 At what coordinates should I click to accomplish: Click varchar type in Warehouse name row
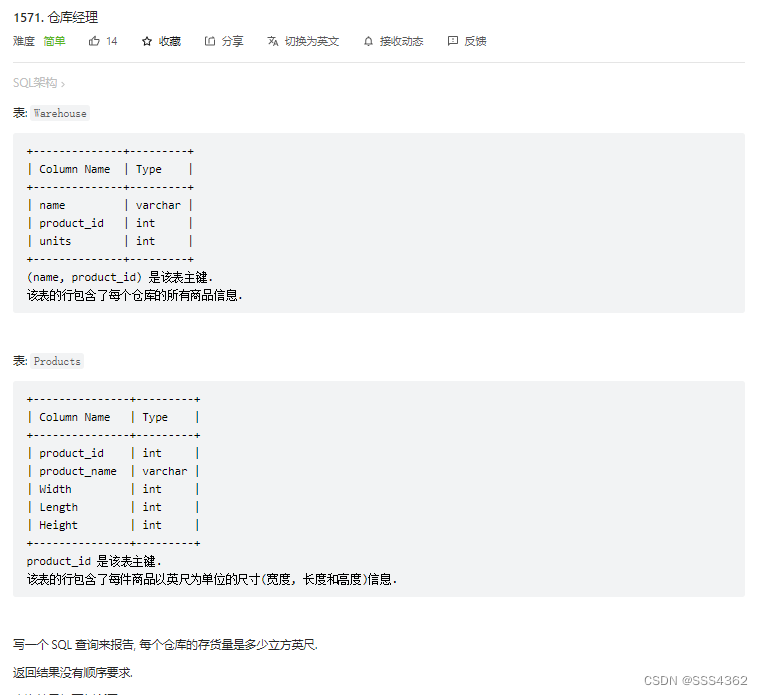pyautogui.click(x=158, y=205)
